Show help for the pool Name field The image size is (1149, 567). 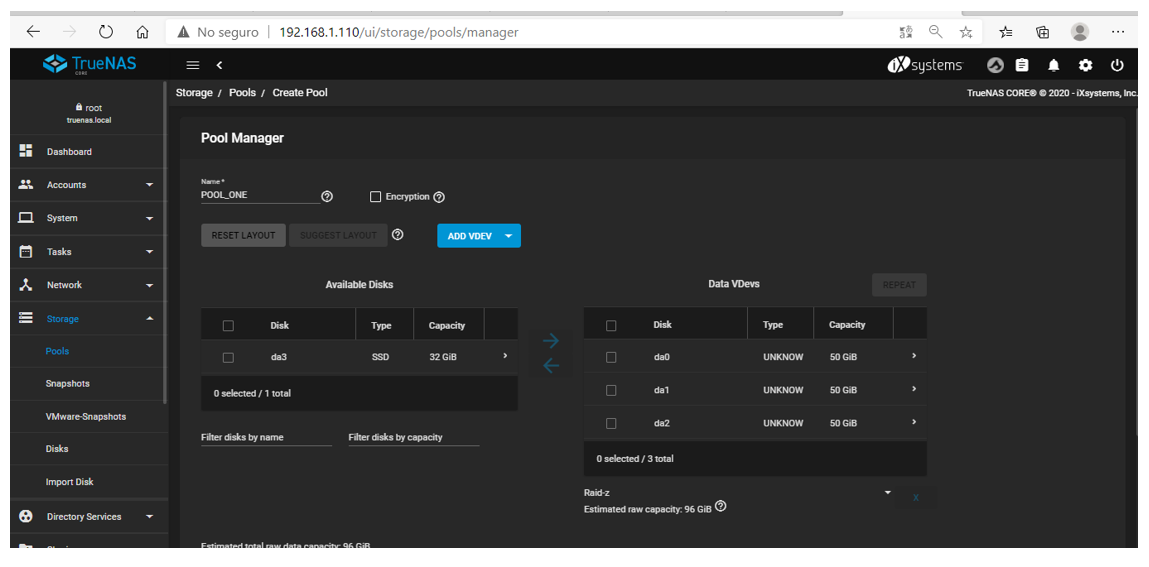coord(327,196)
